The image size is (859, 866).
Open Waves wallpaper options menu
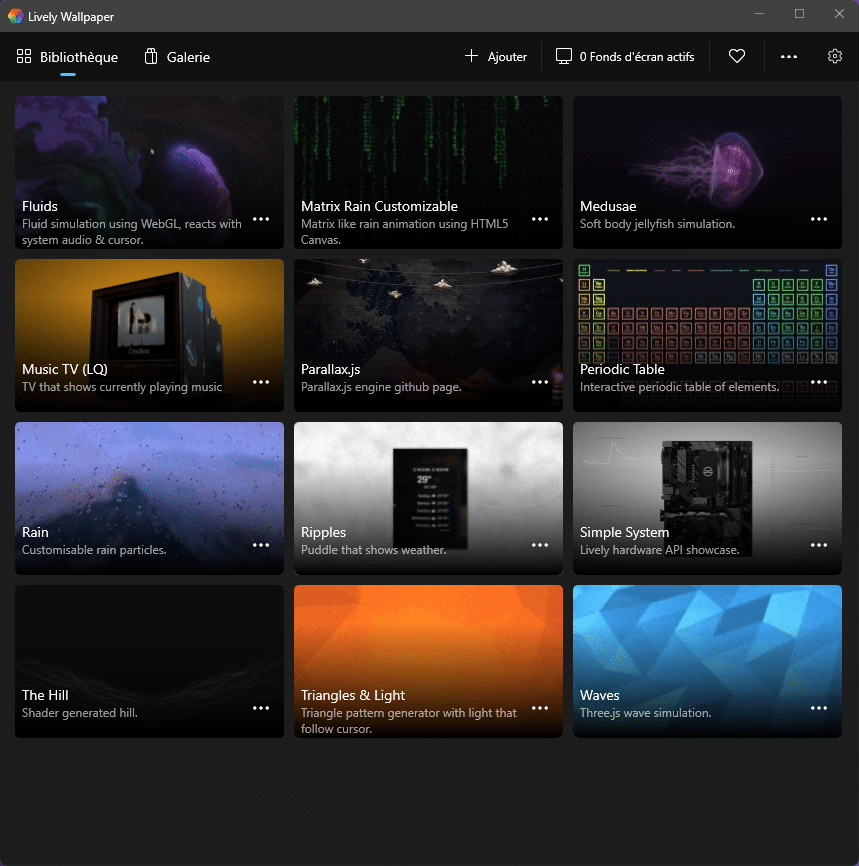pyautogui.click(x=819, y=708)
